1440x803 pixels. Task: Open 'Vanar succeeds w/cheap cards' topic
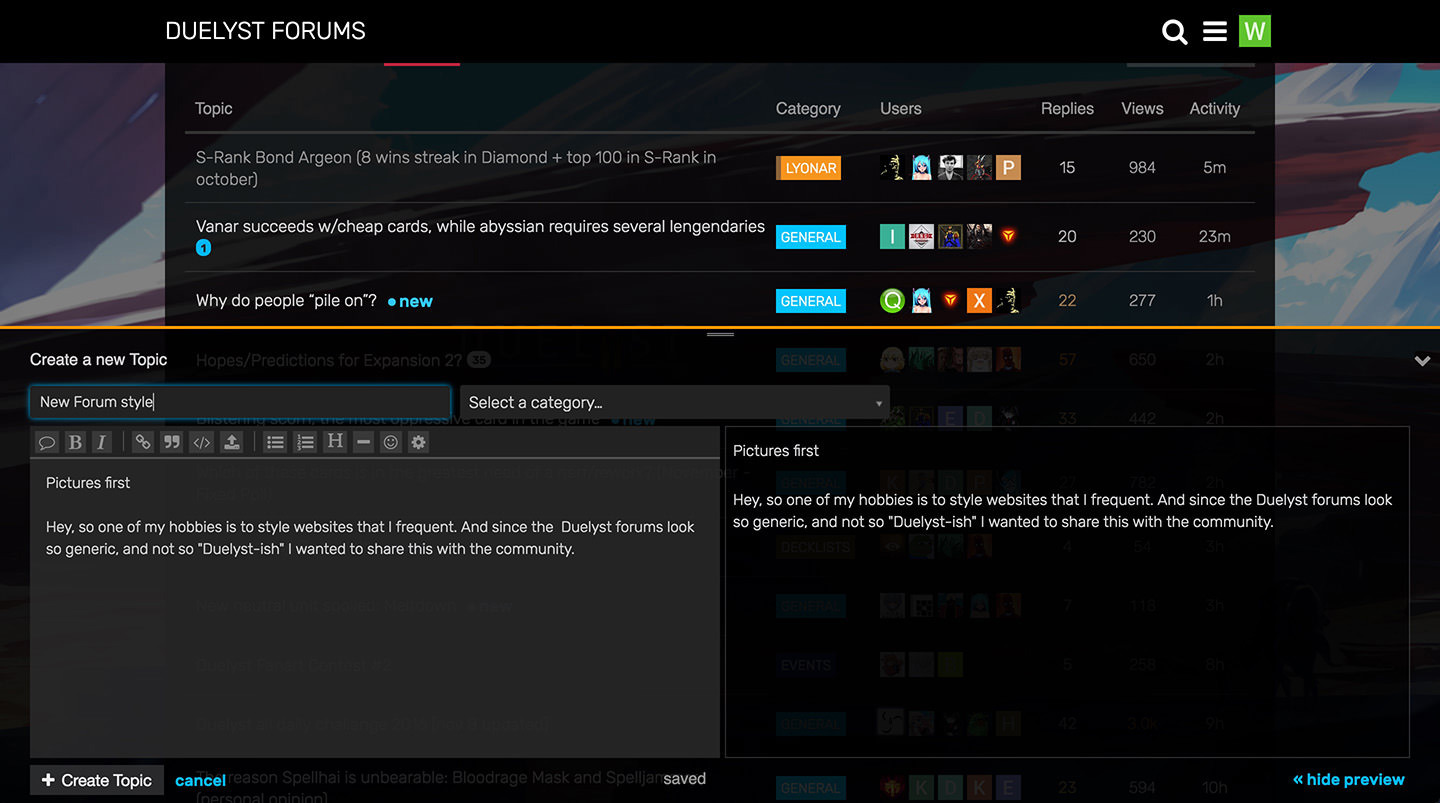click(480, 227)
